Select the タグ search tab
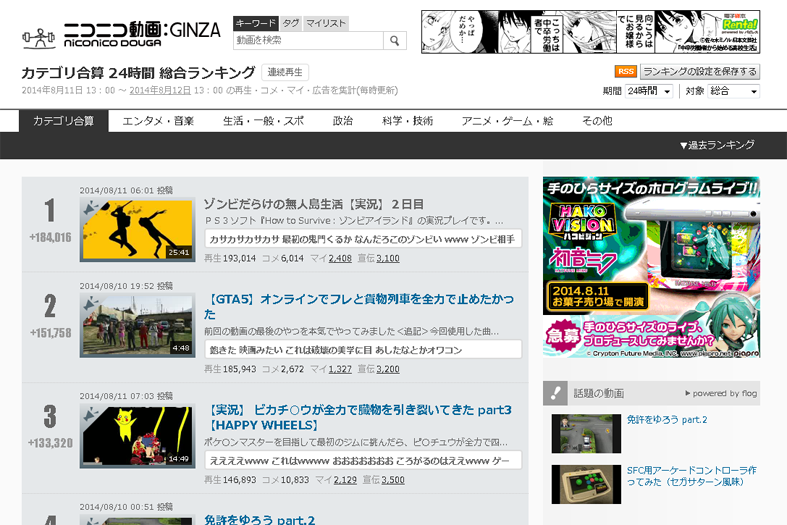Screen dimensions: 787x525 pos(291,23)
